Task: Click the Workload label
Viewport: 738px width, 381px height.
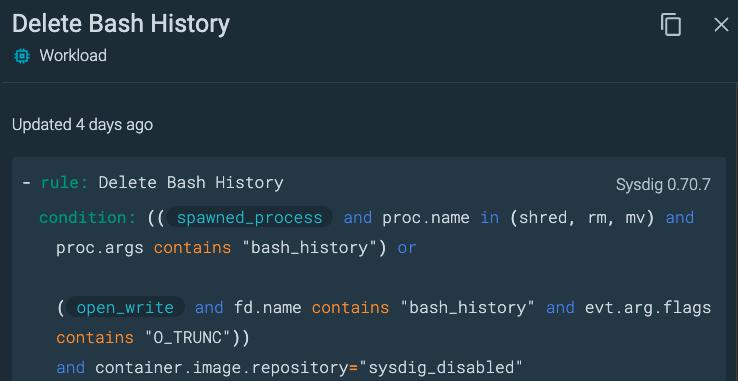Action: [73, 56]
